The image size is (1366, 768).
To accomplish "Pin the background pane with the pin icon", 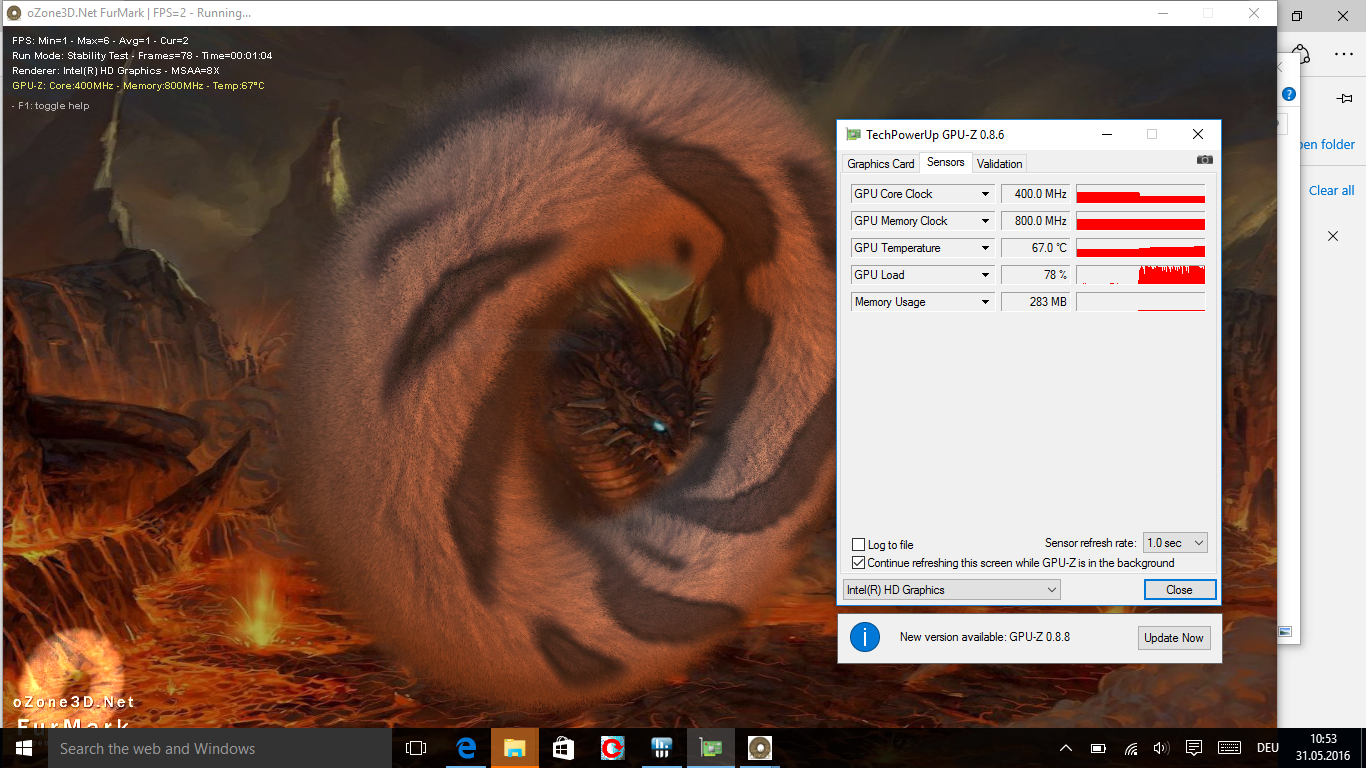I will click(x=1344, y=99).
